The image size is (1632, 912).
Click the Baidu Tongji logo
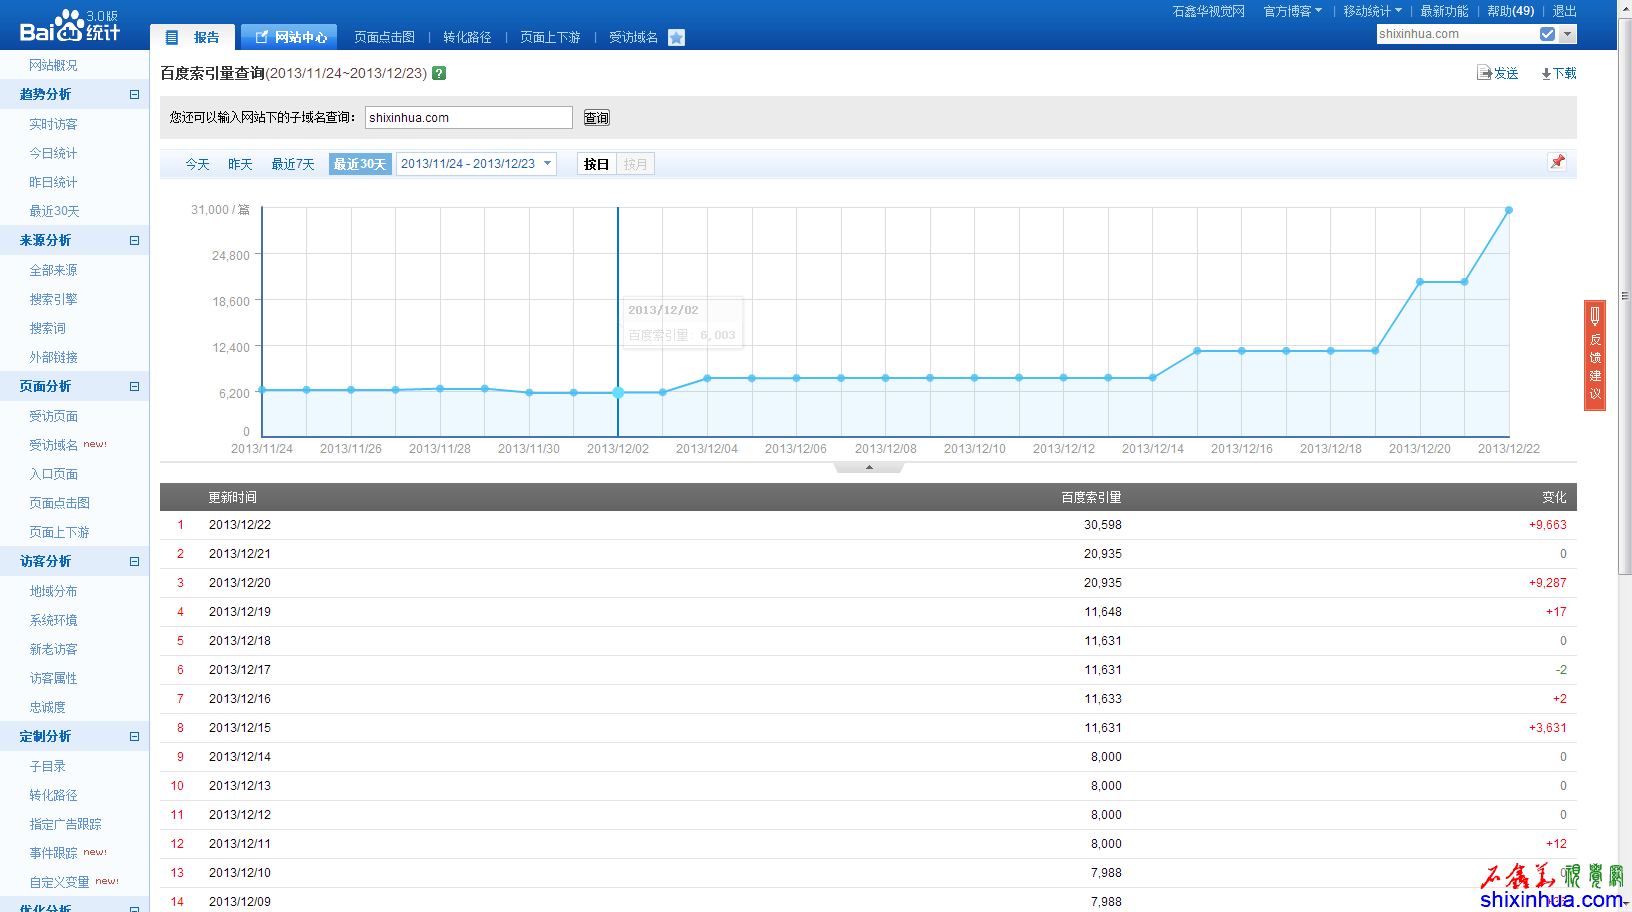pos(69,26)
